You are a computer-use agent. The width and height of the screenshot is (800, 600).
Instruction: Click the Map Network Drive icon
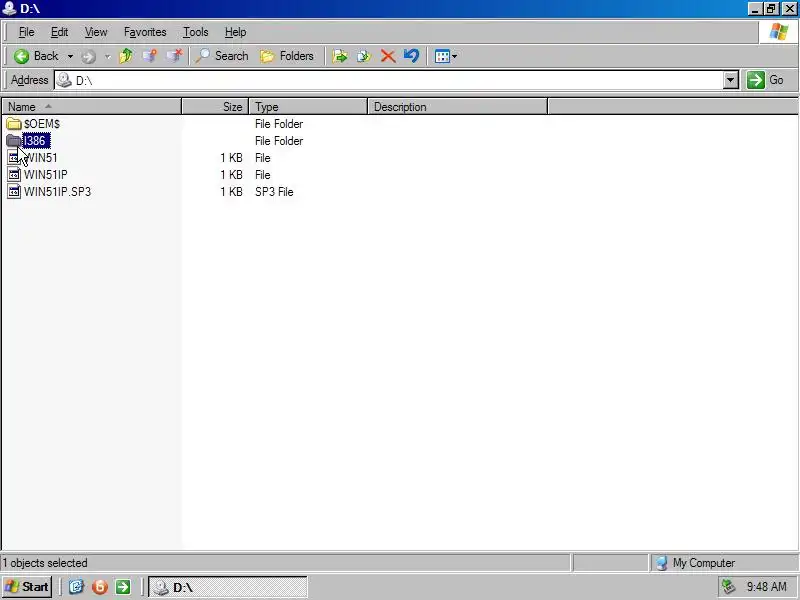point(149,56)
